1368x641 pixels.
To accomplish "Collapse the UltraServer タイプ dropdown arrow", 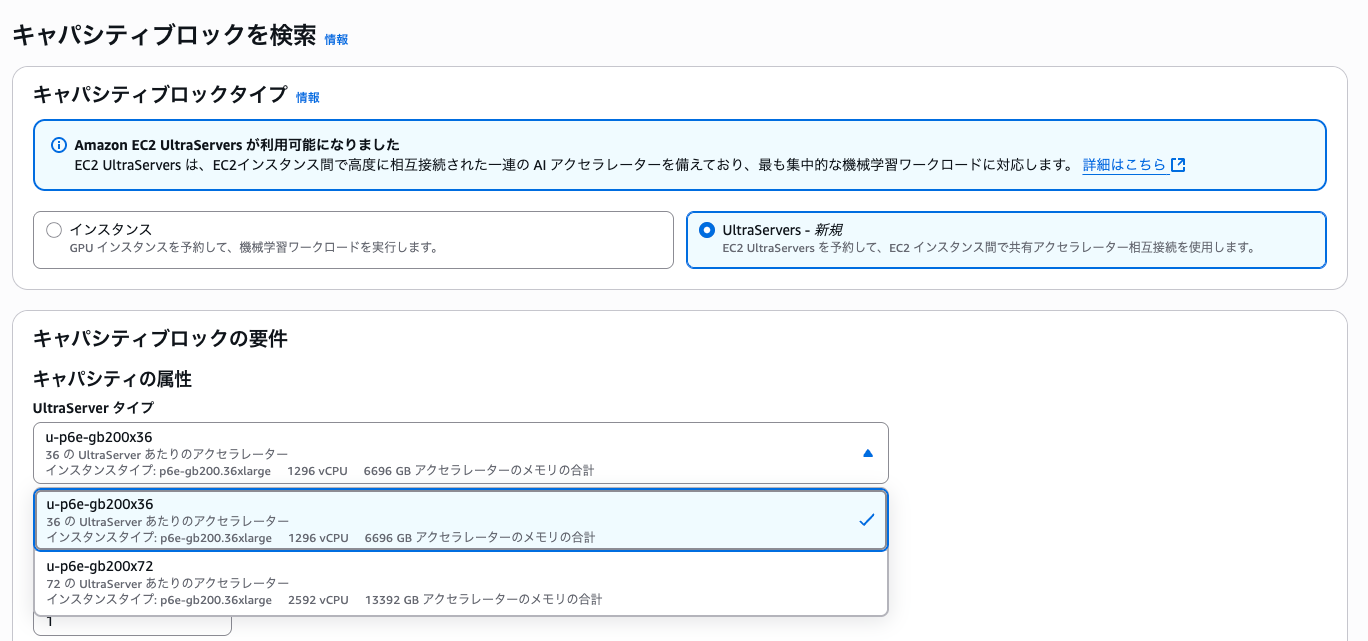I will click(868, 453).
